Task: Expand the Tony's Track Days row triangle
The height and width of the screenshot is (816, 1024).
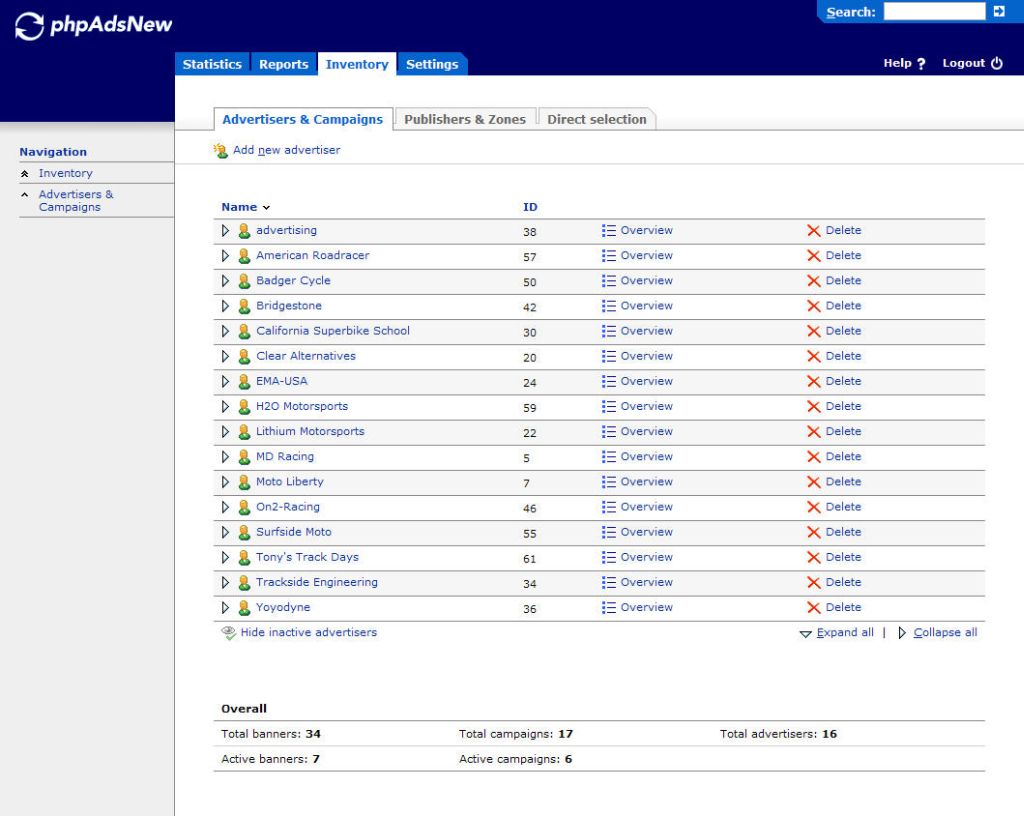Action: (x=225, y=557)
